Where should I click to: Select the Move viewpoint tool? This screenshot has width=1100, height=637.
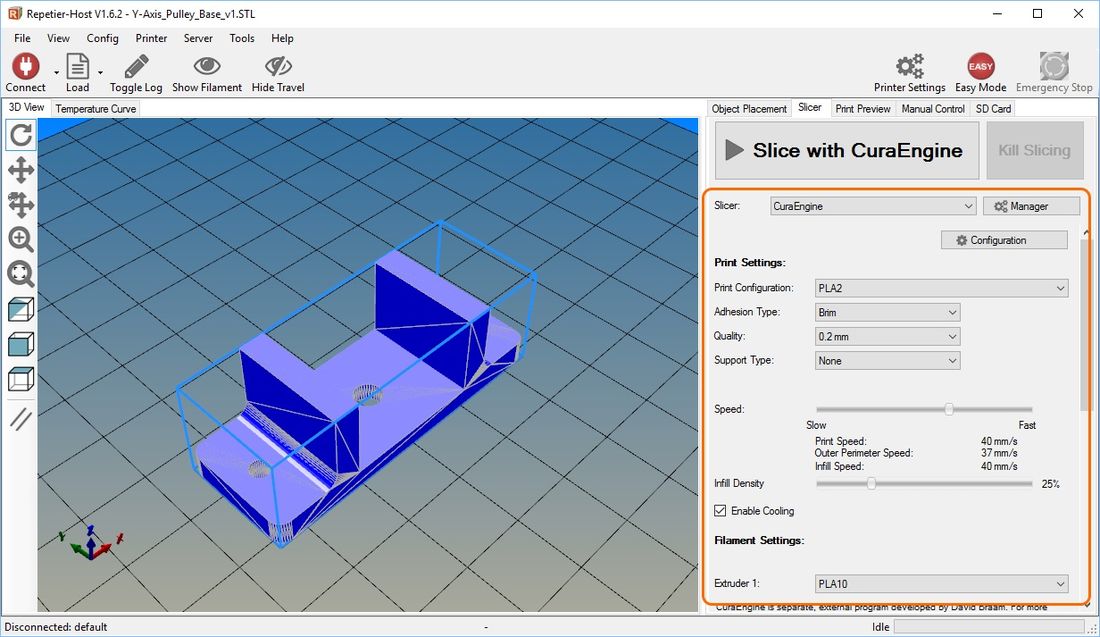coord(21,170)
